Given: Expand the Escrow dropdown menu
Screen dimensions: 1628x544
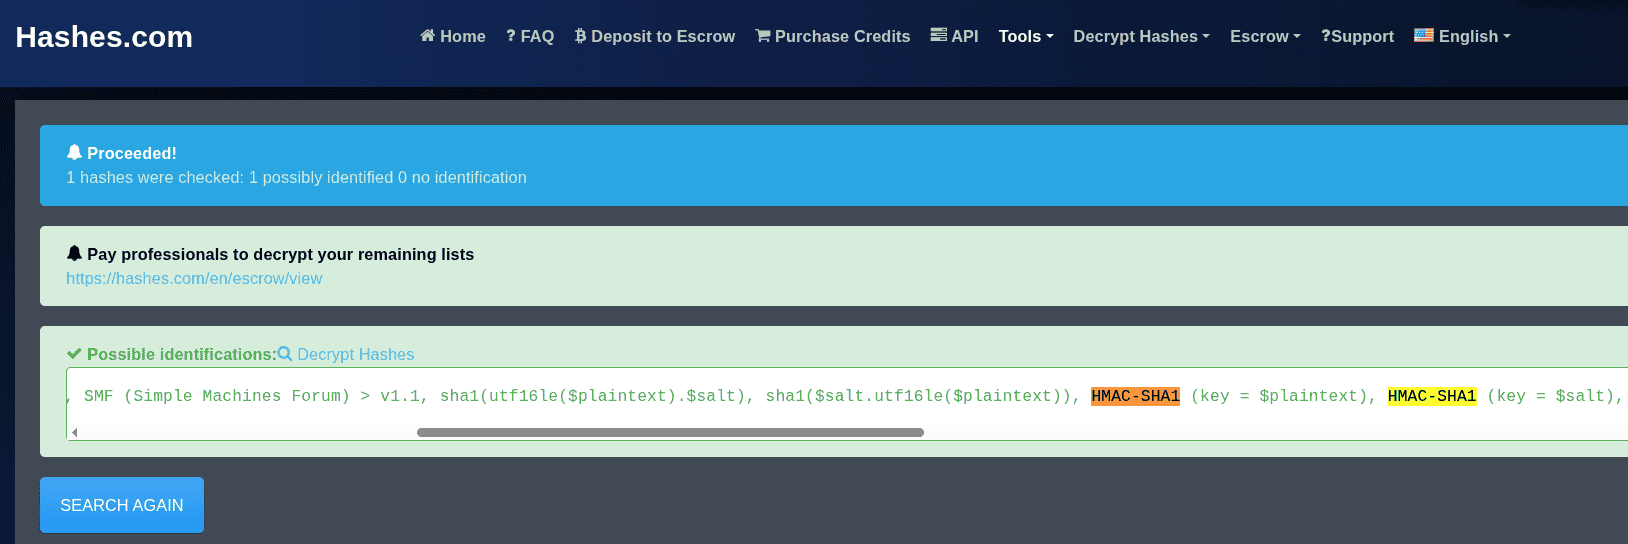Looking at the screenshot, I should [1265, 36].
